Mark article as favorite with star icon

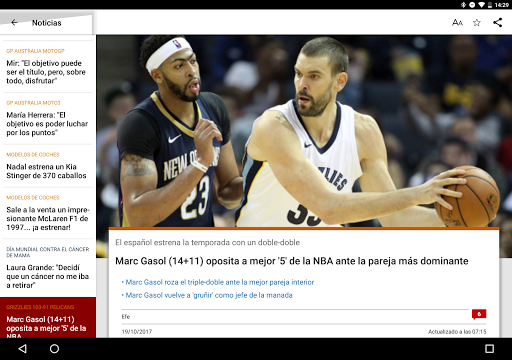click(477, 23)
